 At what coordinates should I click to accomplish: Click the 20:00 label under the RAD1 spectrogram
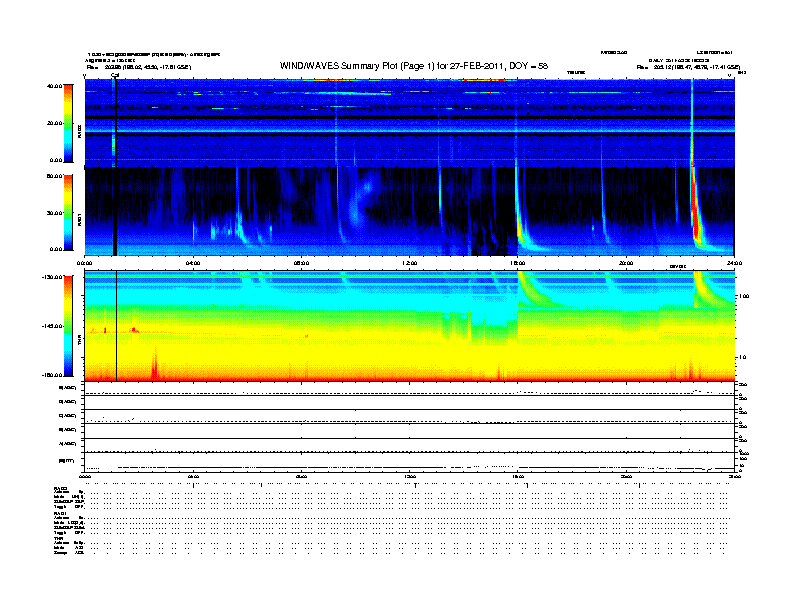tap(626, 263)
